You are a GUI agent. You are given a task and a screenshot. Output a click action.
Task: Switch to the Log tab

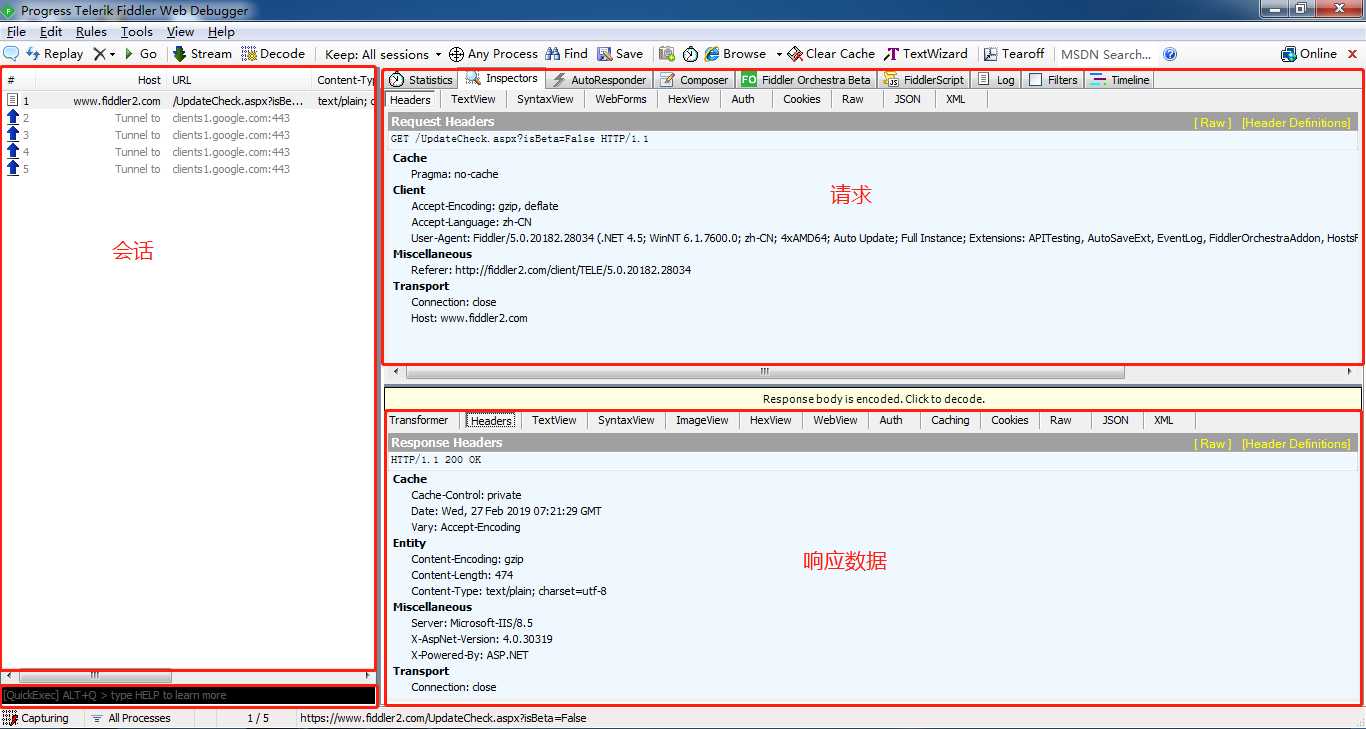[x=996, y=80]
